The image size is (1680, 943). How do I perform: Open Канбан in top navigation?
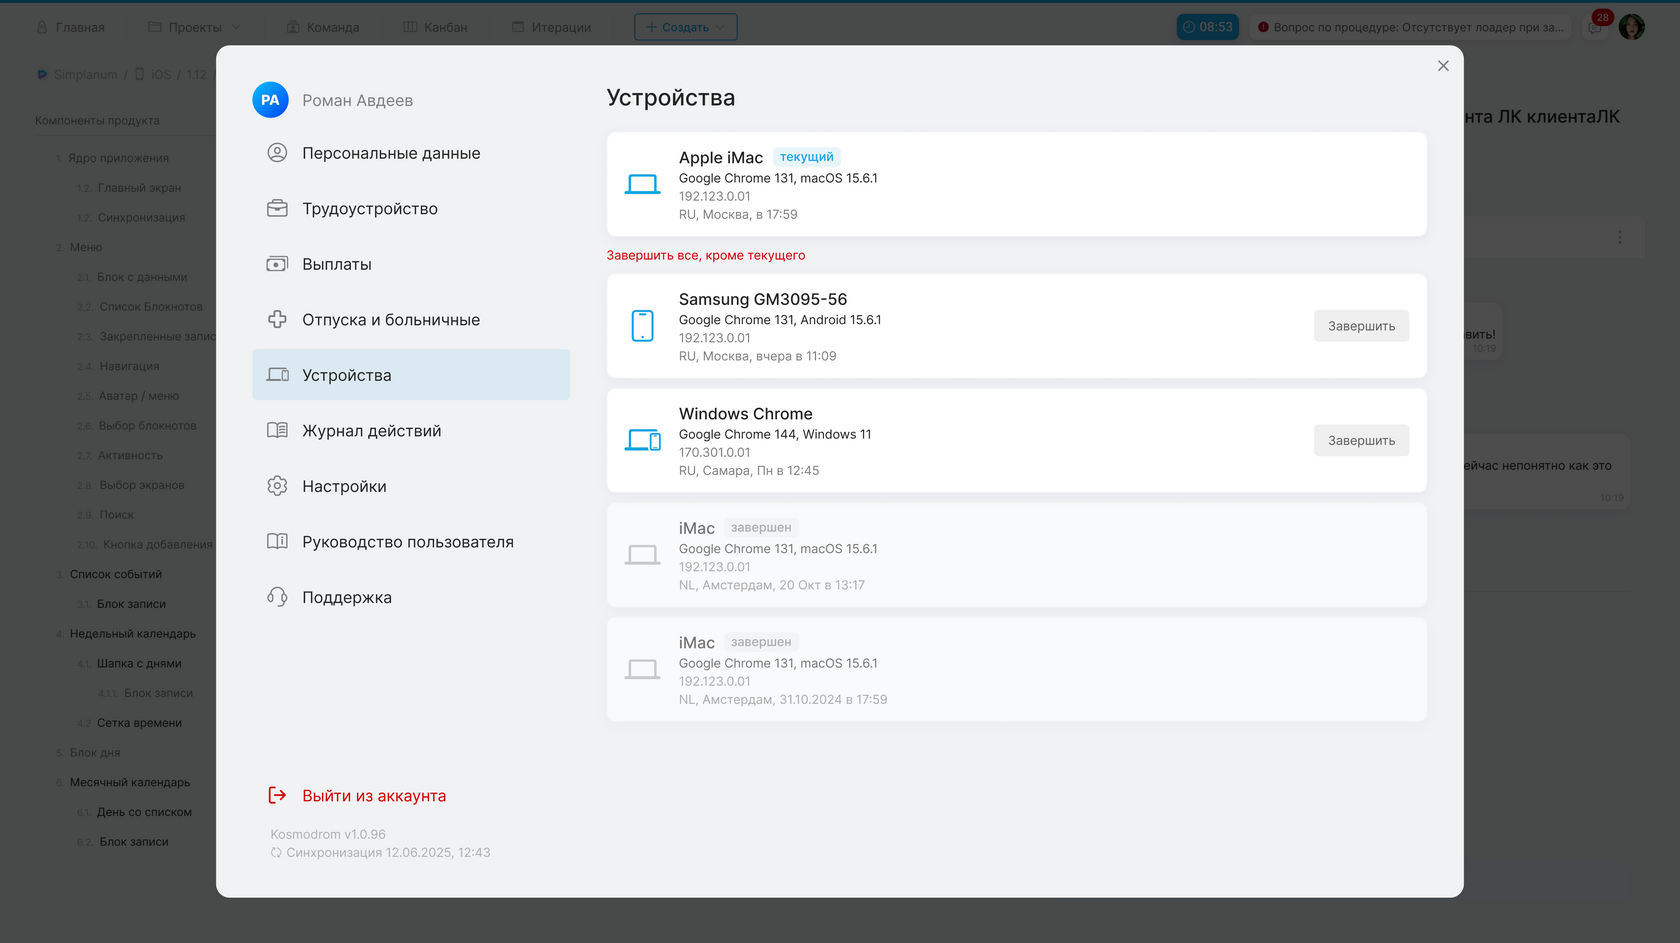coord(435,27)
